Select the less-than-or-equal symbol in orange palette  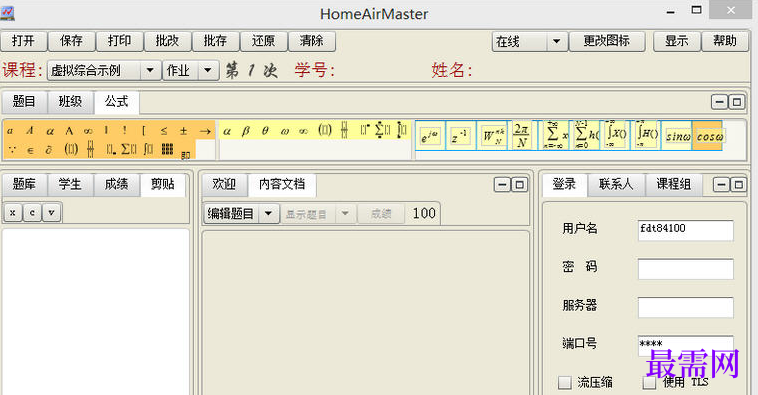coord(164,131)
